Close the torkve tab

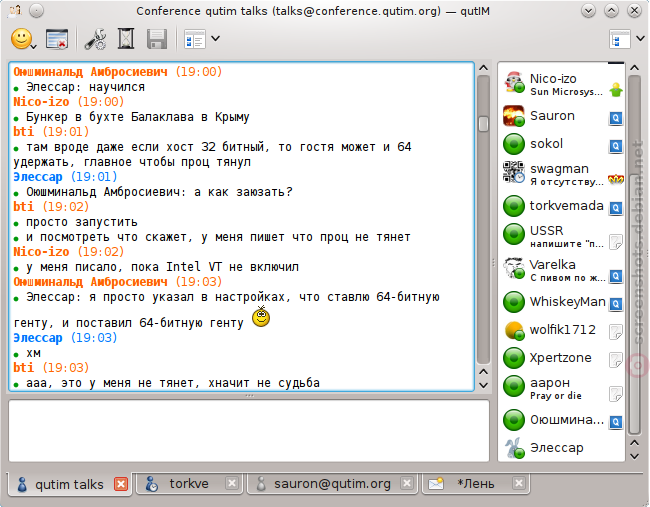pos(232,483)
